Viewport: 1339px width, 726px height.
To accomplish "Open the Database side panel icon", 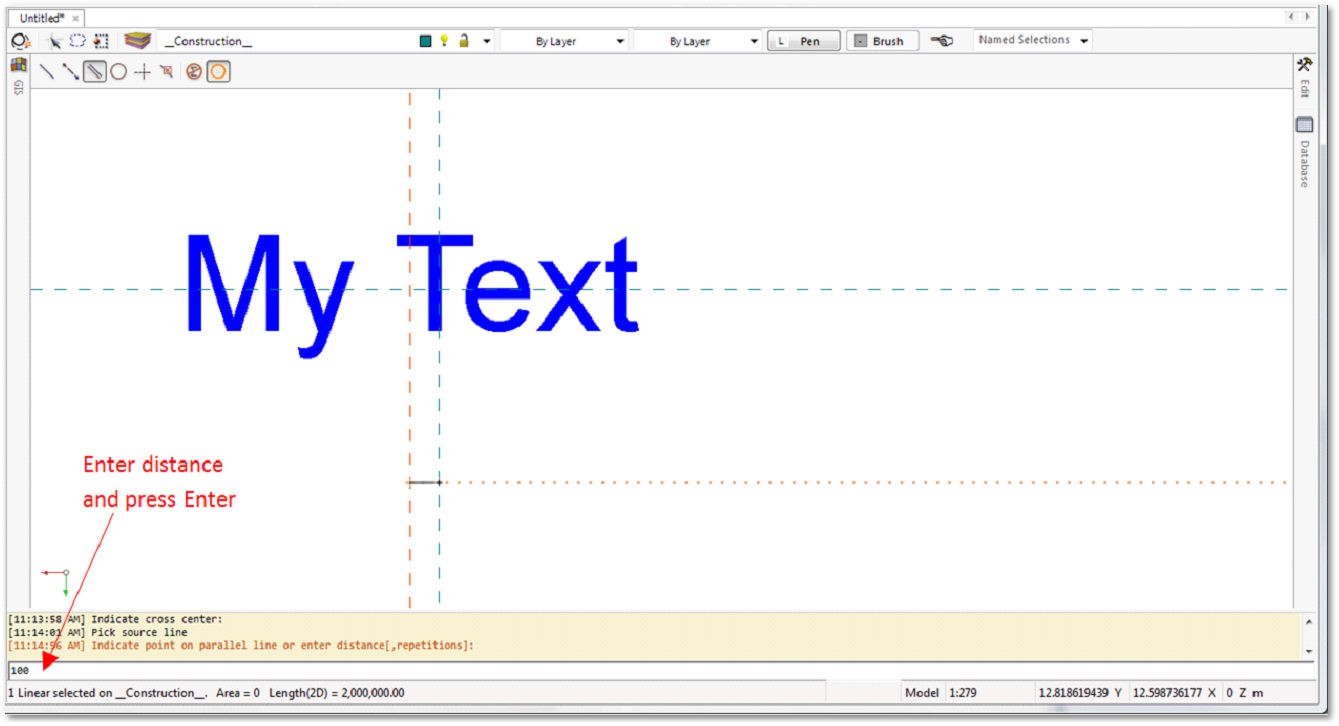I will pos(1304,125).
